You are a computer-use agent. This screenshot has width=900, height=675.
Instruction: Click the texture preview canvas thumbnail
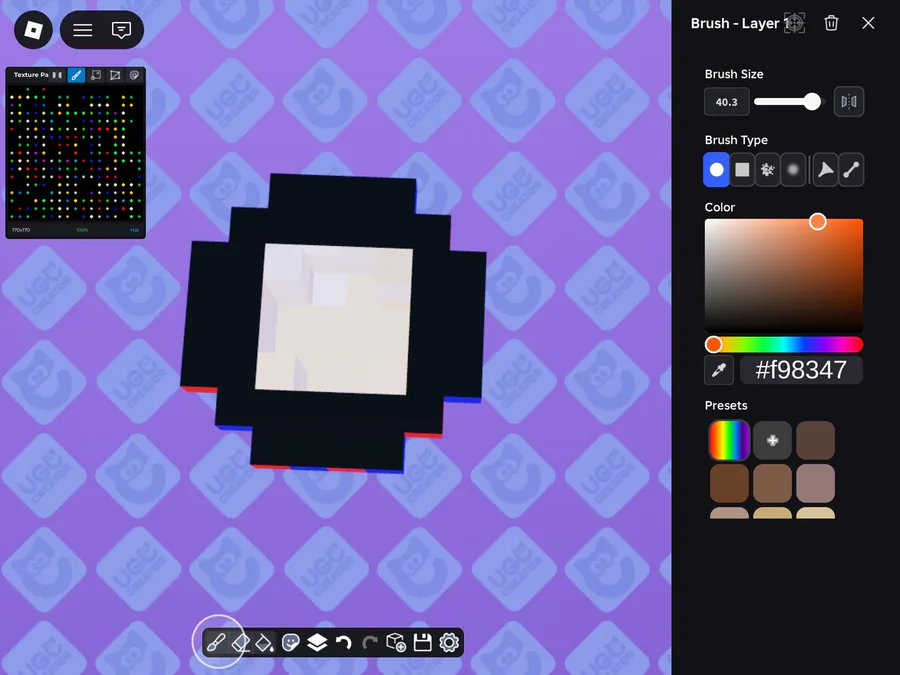point(75,155)
